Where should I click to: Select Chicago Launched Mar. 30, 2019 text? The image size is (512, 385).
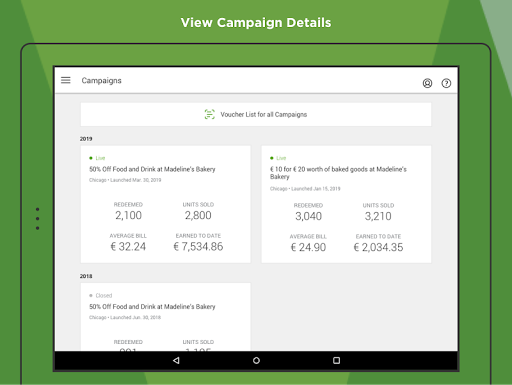(125, 180)
